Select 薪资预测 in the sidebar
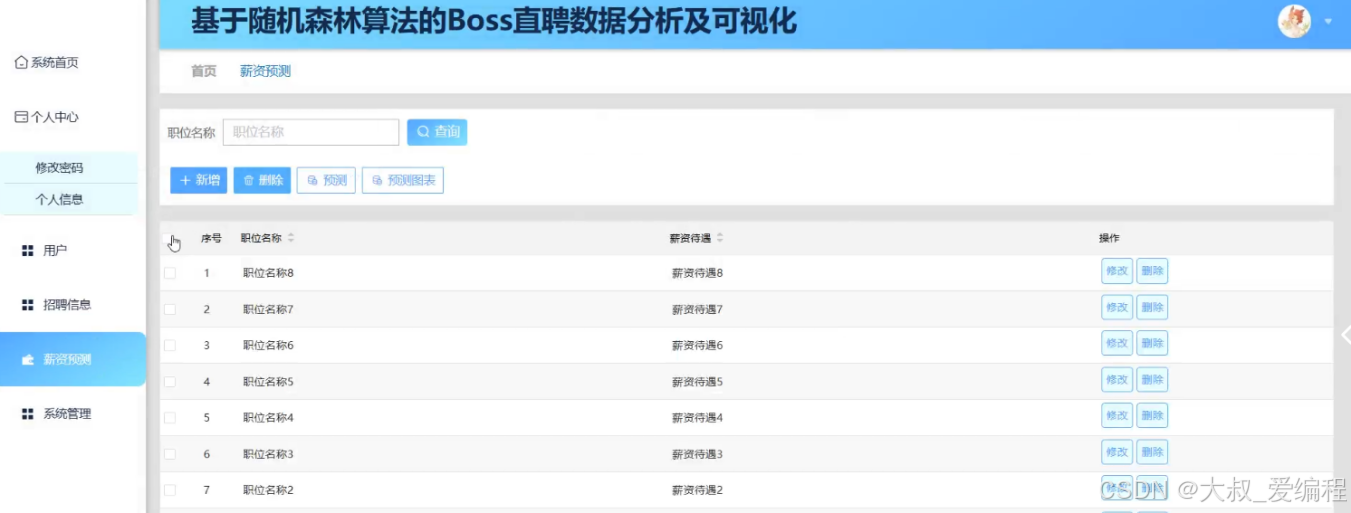Screen dimensions: 1351x513 (73, 359)
